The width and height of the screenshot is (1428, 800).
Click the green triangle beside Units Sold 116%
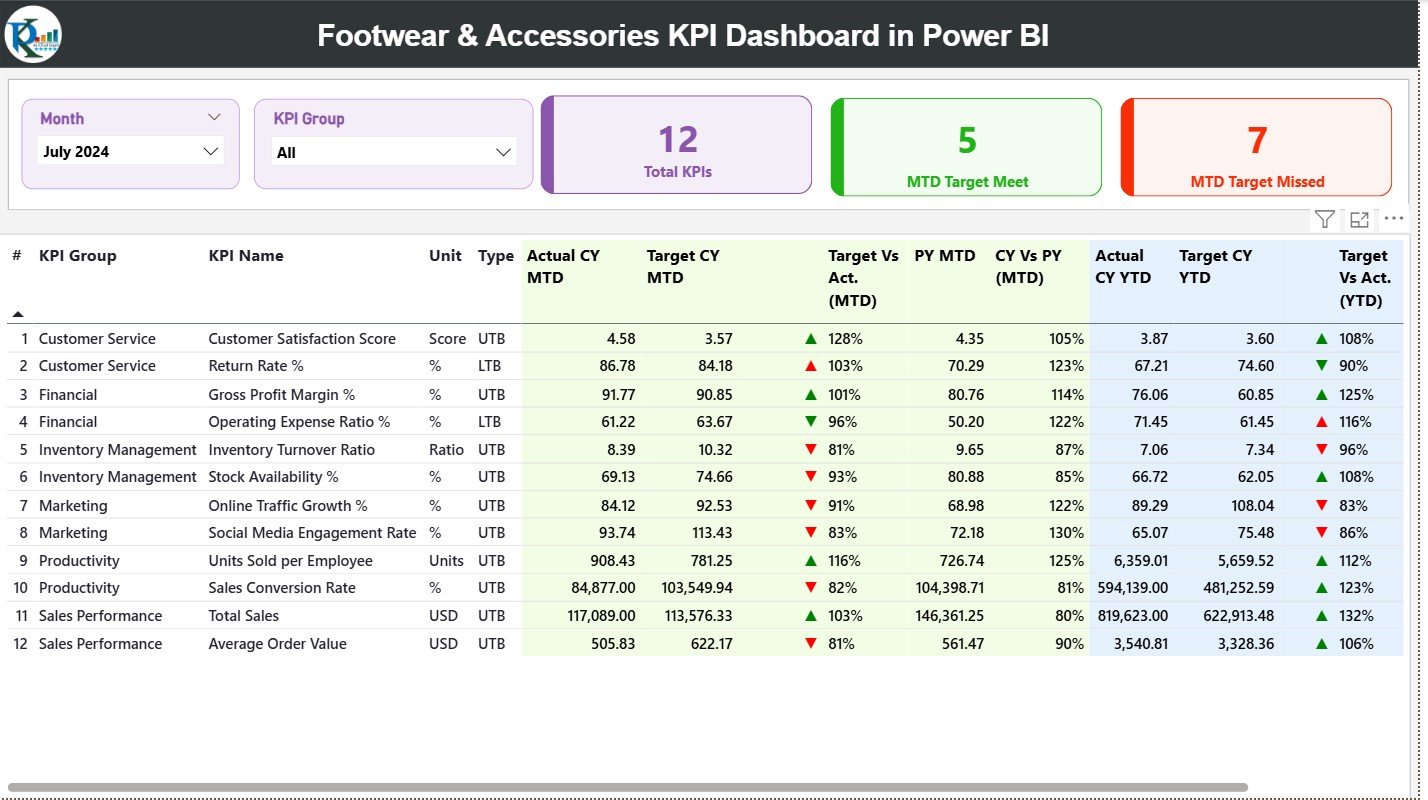click(810, 560)
